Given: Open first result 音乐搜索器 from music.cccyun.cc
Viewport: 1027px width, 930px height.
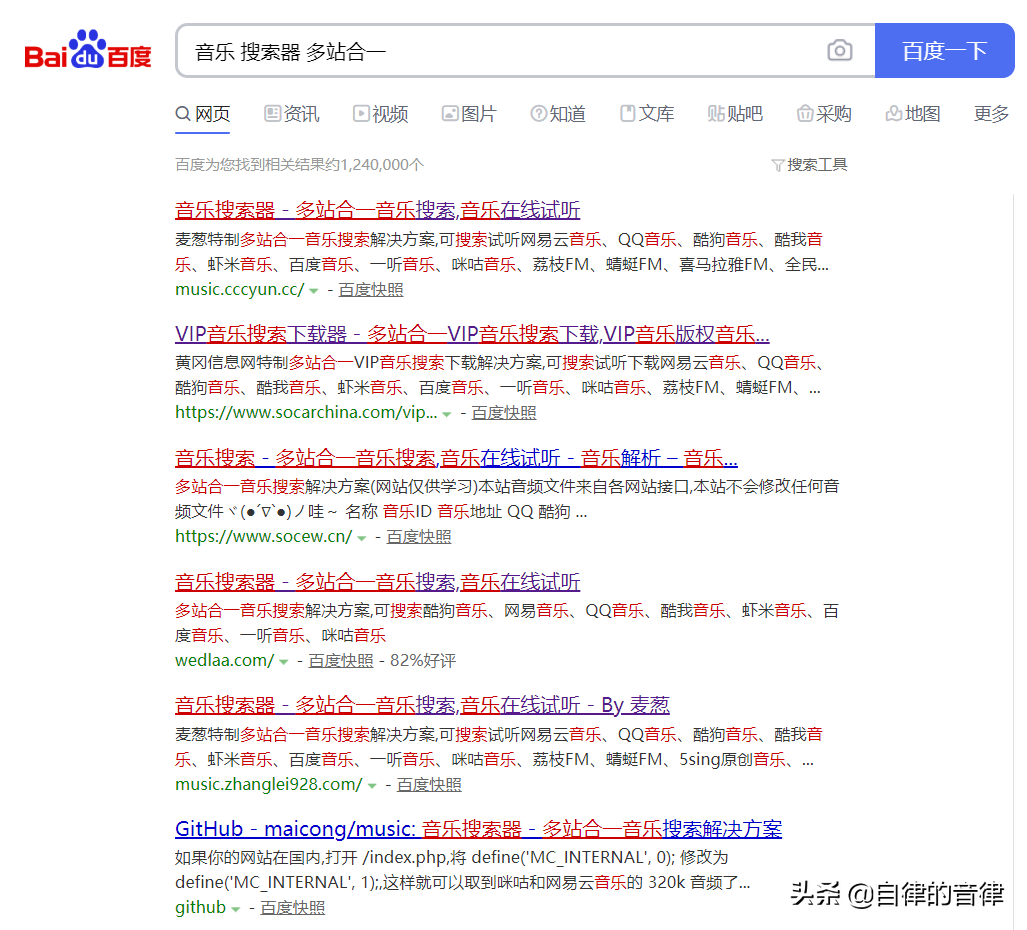Looking at the screenshot, I should click(x=377, y=210).
